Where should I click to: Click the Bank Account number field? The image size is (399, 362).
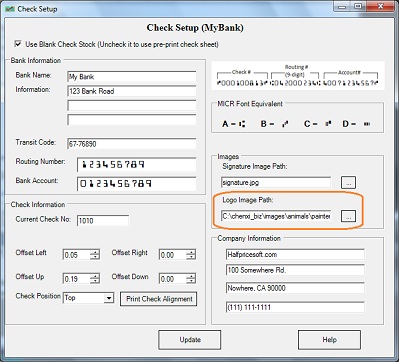coord(137,184)
